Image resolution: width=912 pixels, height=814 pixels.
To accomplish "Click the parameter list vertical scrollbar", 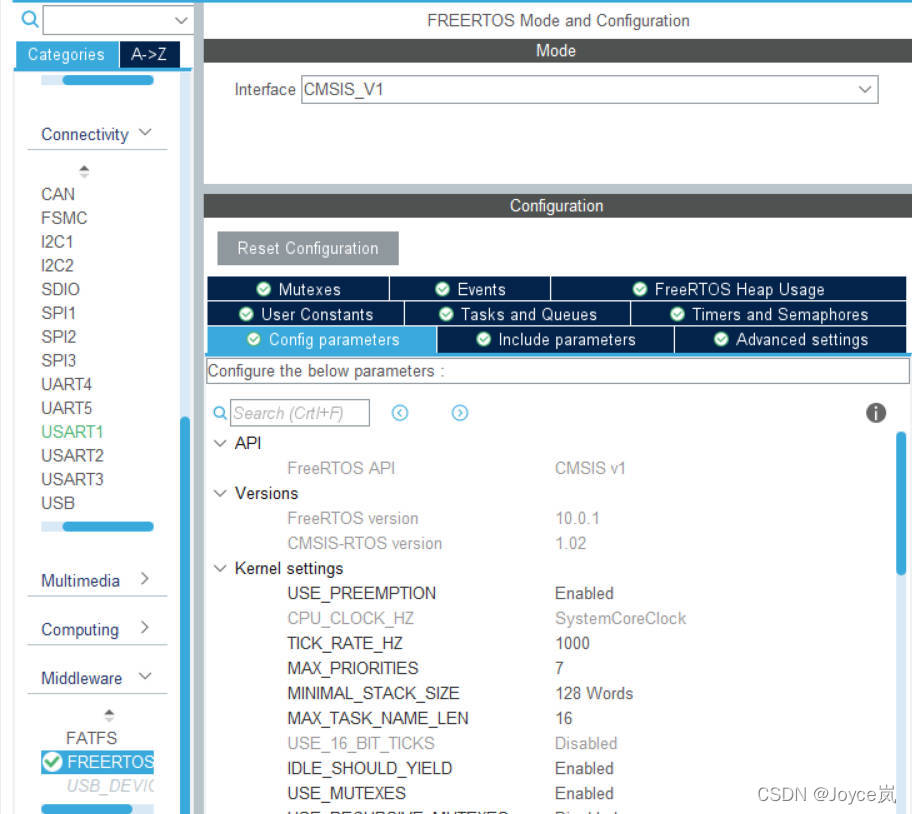I will [x=901, y=503].
